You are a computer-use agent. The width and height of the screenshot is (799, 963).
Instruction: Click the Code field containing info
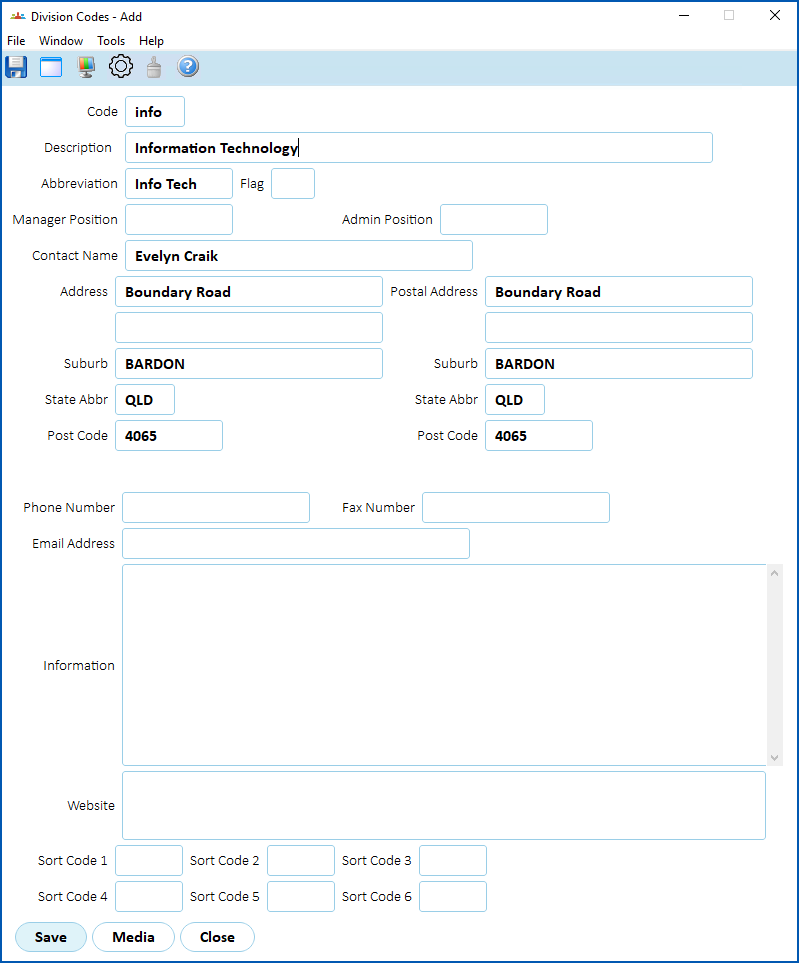tap(155, 112)
